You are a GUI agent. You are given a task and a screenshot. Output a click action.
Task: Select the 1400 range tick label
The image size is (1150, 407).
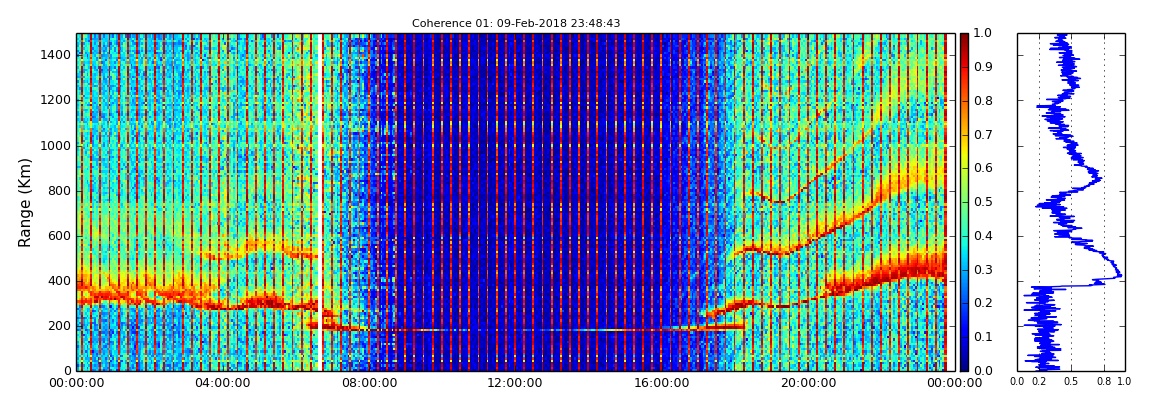click(x=56, y=55)
